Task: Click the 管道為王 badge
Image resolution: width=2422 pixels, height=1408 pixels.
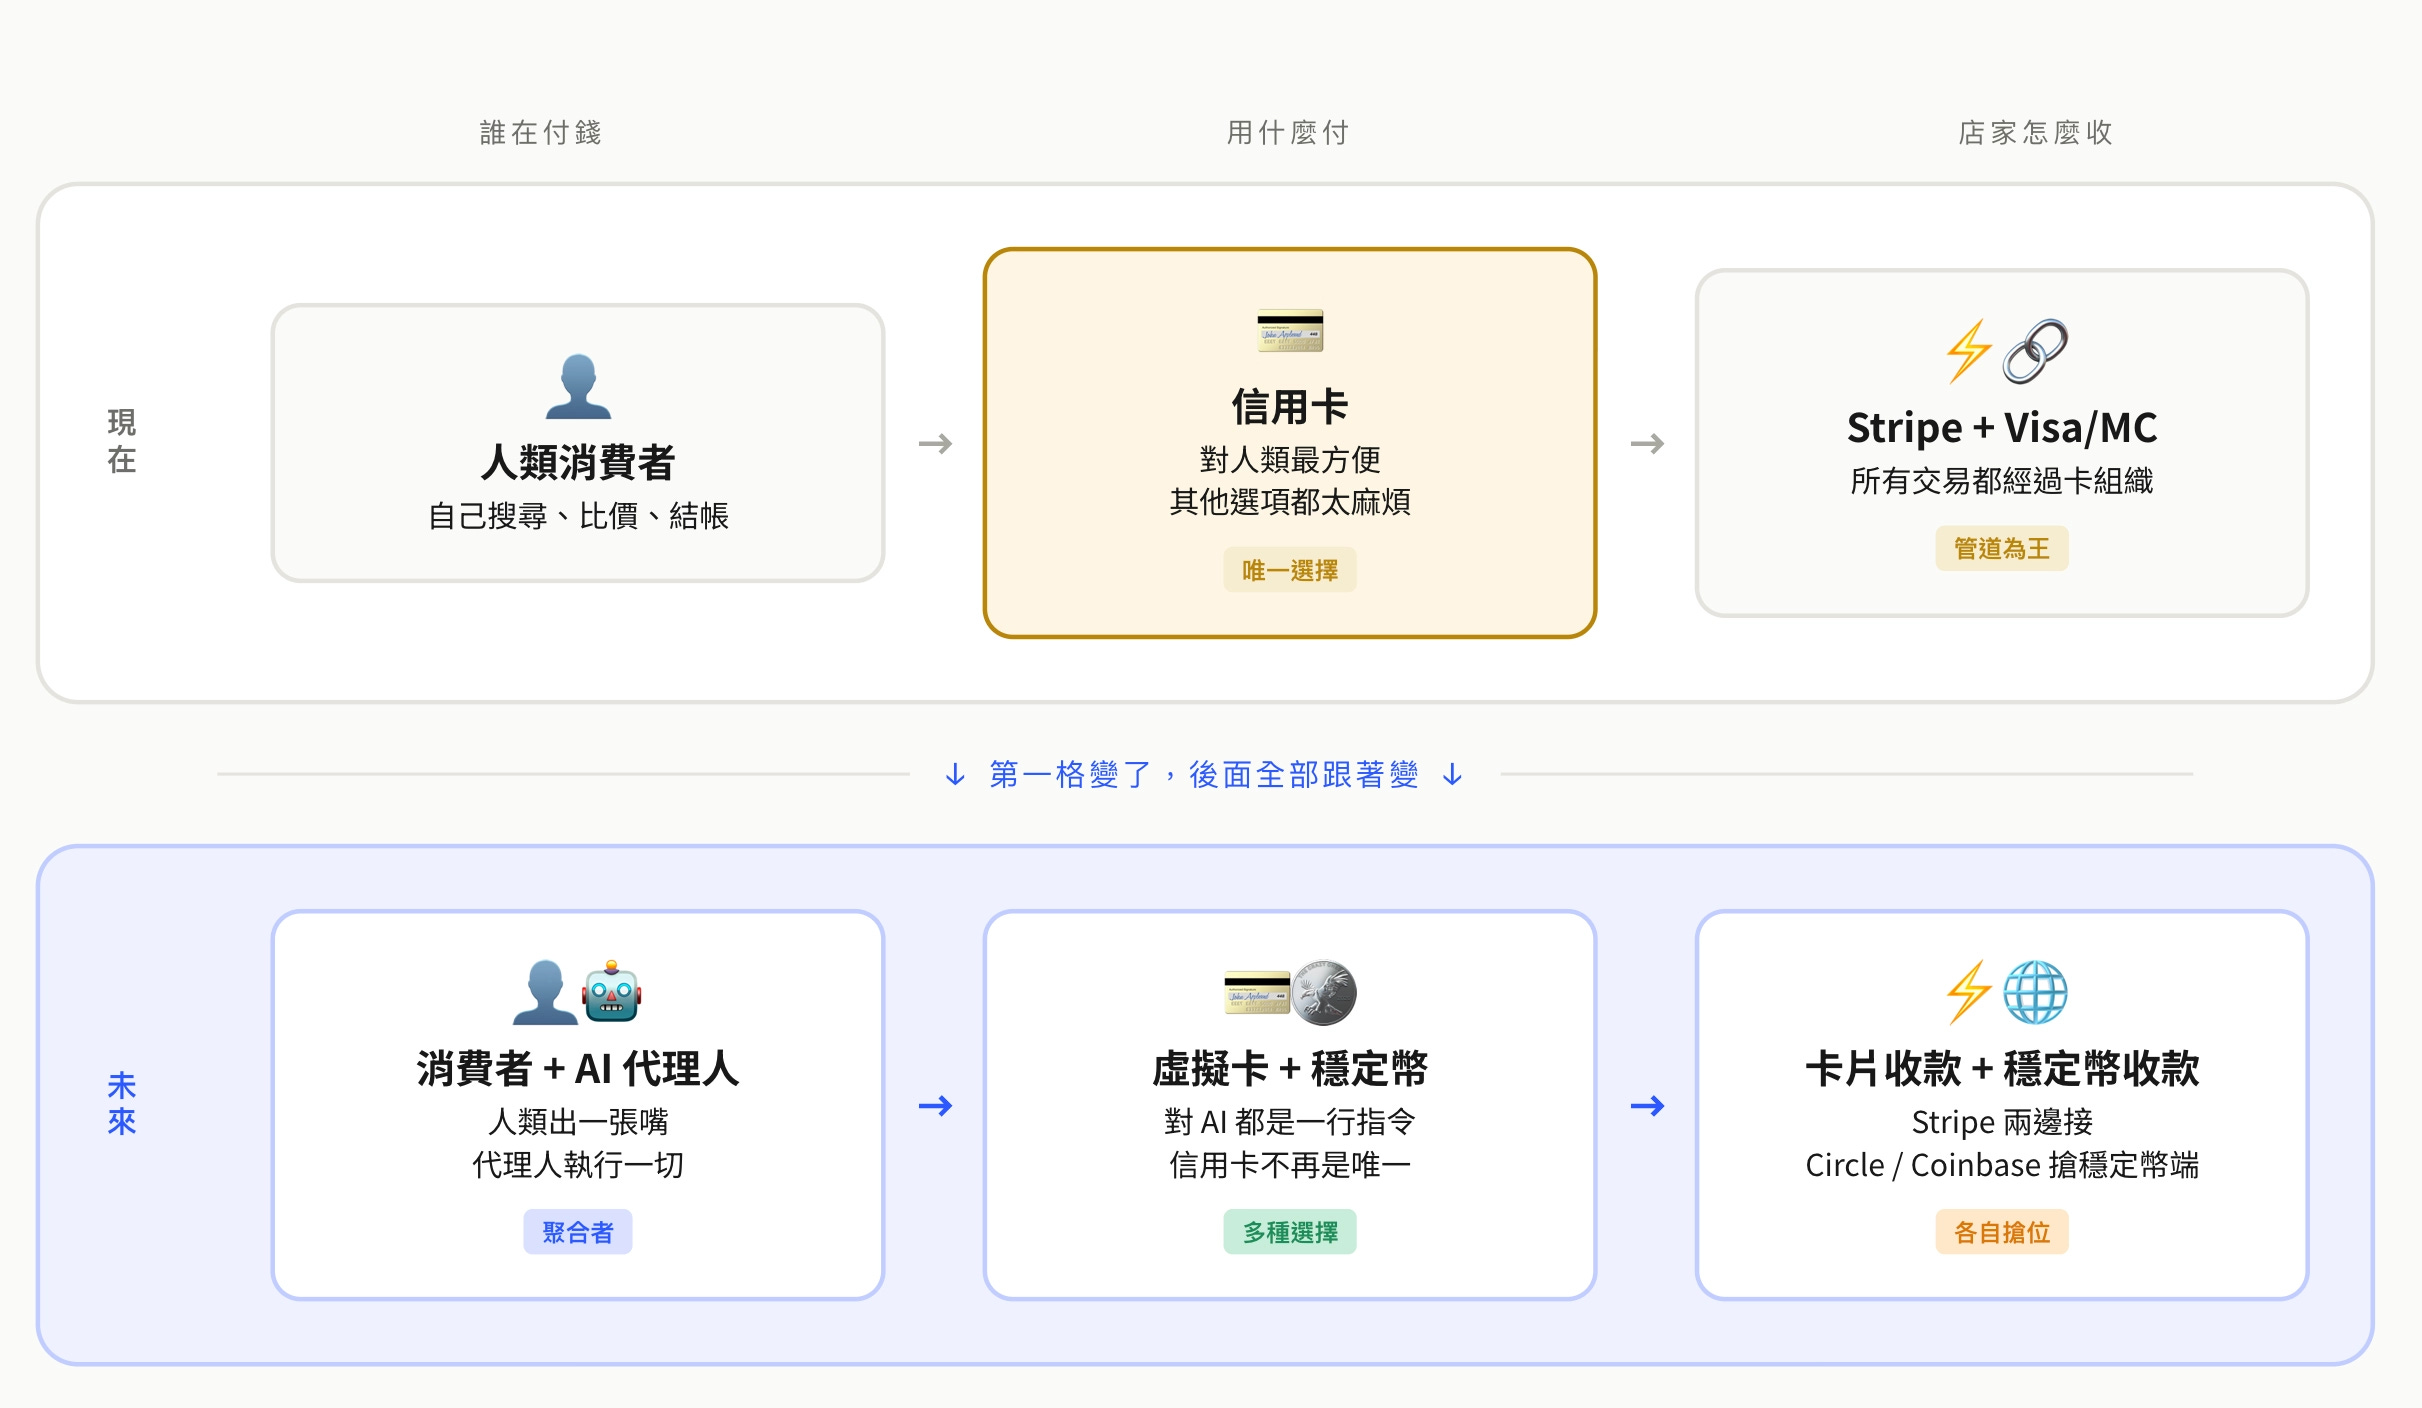Action: [2001, 548]
